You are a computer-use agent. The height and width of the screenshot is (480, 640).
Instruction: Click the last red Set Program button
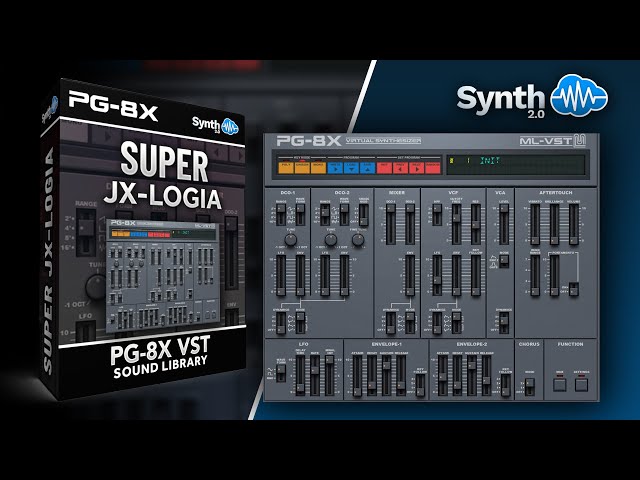click(433, 167)
